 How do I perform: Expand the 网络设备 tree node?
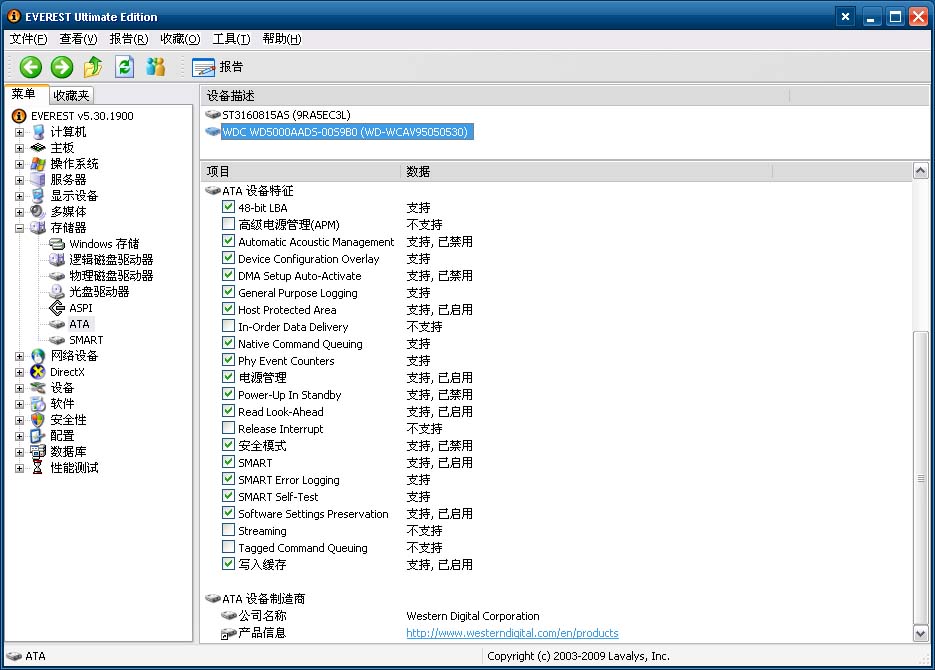pyautogui.click(x=20, y=356)
